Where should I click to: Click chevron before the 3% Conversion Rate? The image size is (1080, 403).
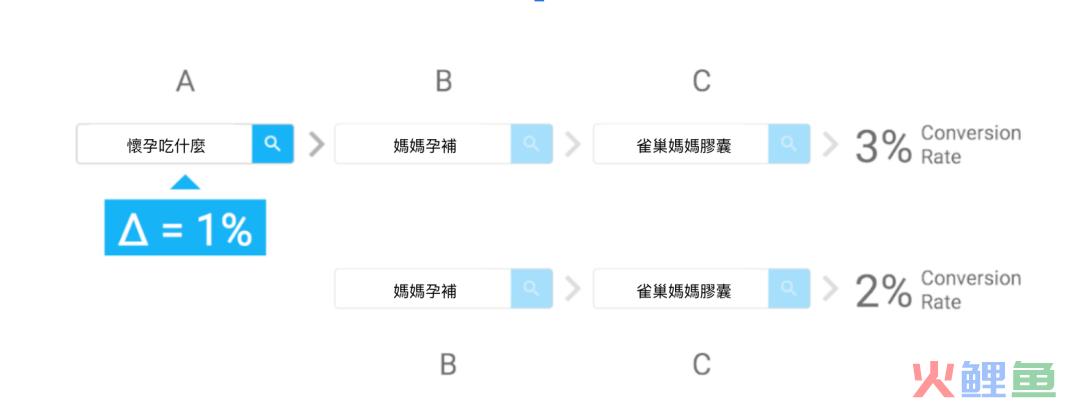click(x=831, y=145)
